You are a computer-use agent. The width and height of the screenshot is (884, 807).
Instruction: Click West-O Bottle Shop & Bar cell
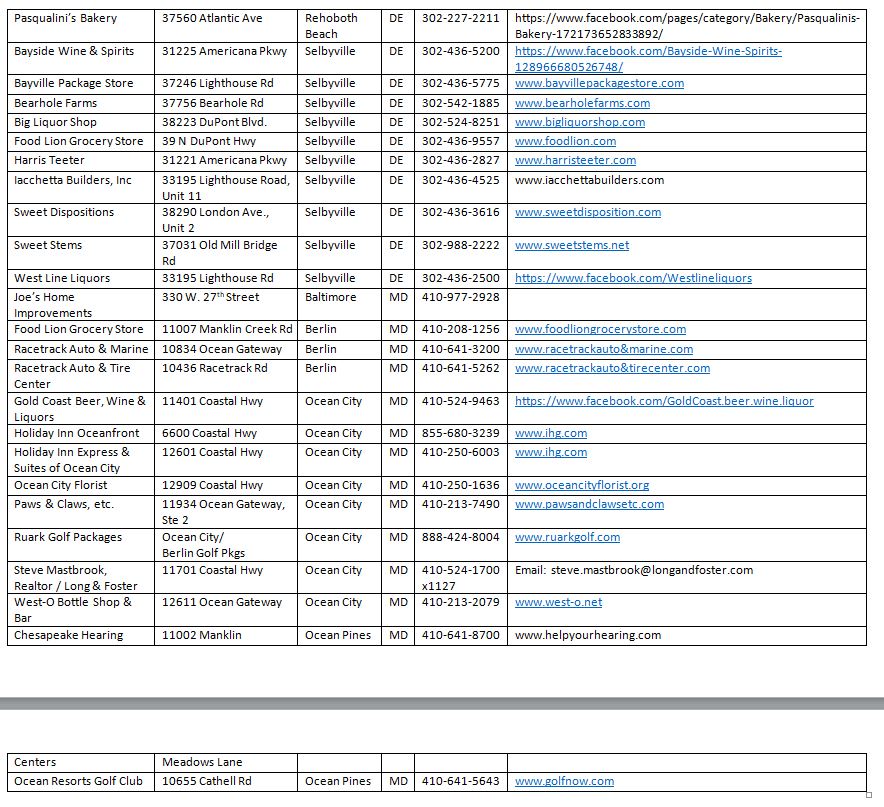[81, 610]
